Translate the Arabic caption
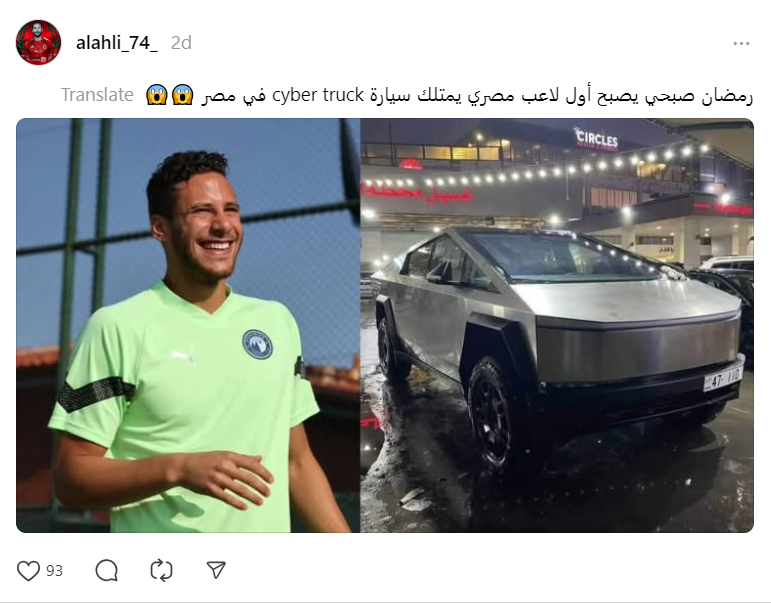Viewport: 771px width, 604px height. coord(97,94)
